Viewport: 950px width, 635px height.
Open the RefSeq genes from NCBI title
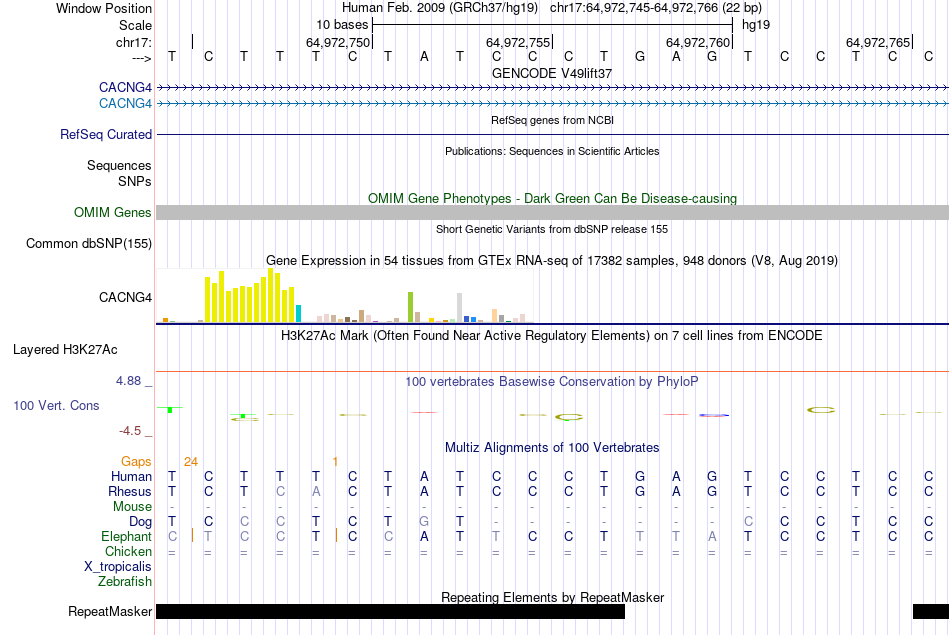[x=553, y=120]
